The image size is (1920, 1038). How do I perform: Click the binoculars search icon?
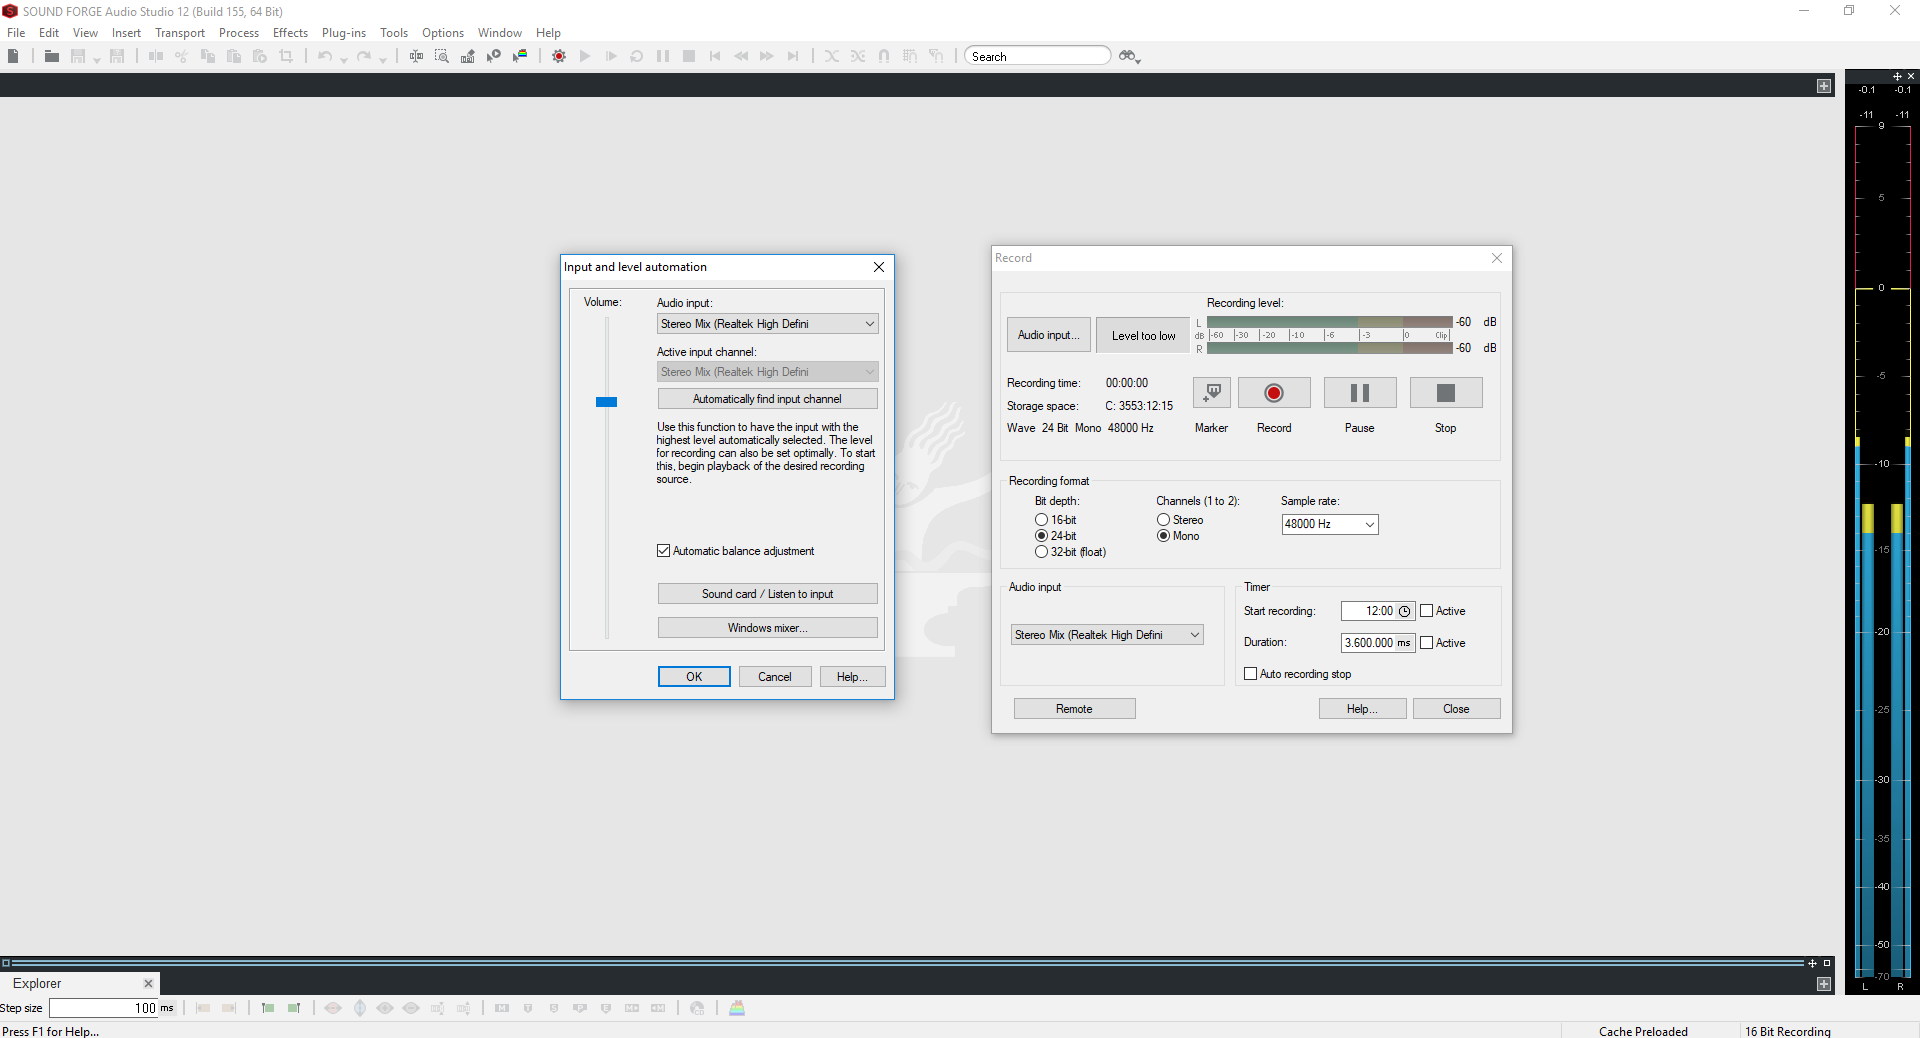pyautogui.click(x=1128, y=56)
